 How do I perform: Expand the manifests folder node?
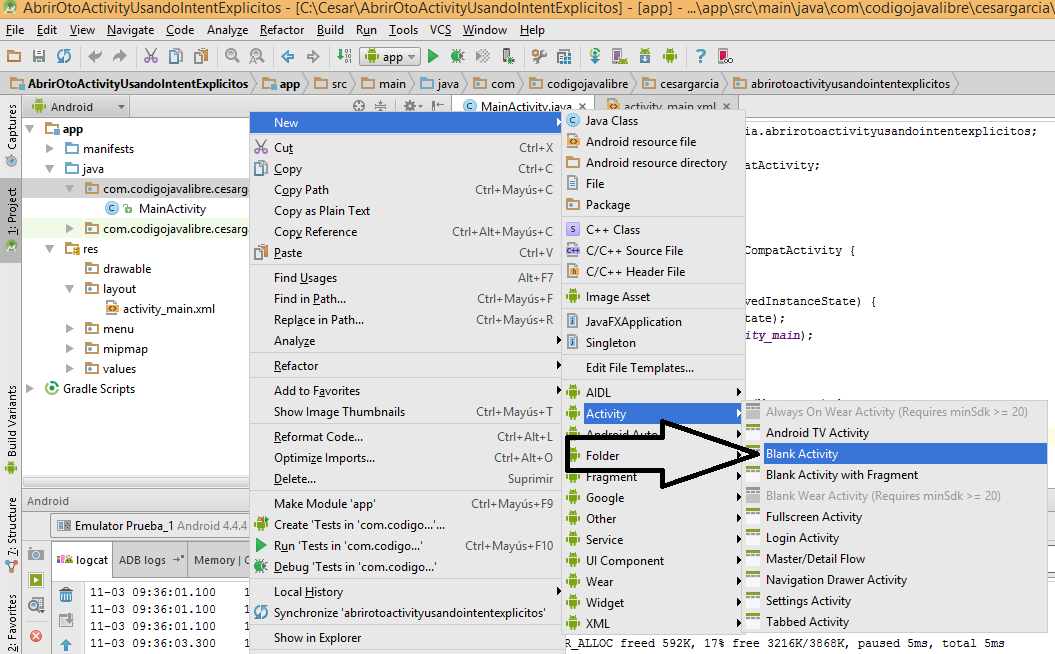coord(50,149)
